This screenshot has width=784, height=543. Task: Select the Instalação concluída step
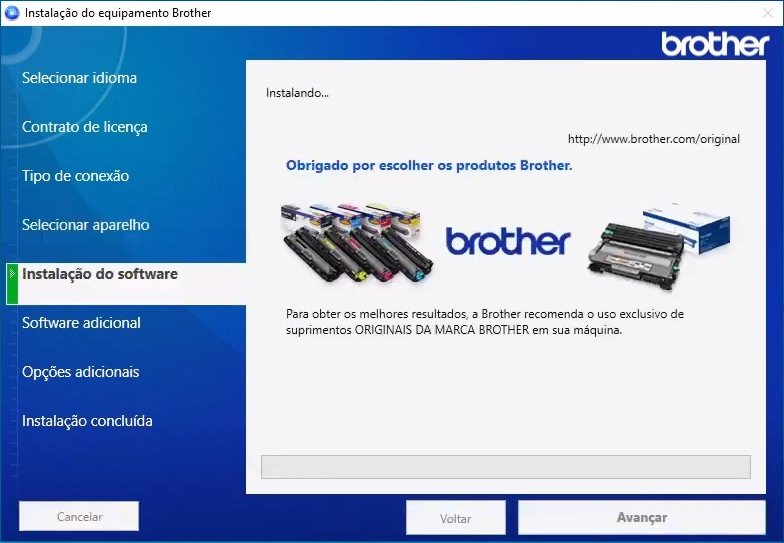click(87, 421)
